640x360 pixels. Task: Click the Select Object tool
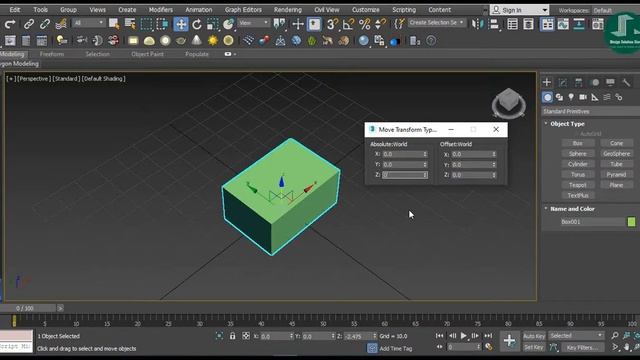coord(114,24)
